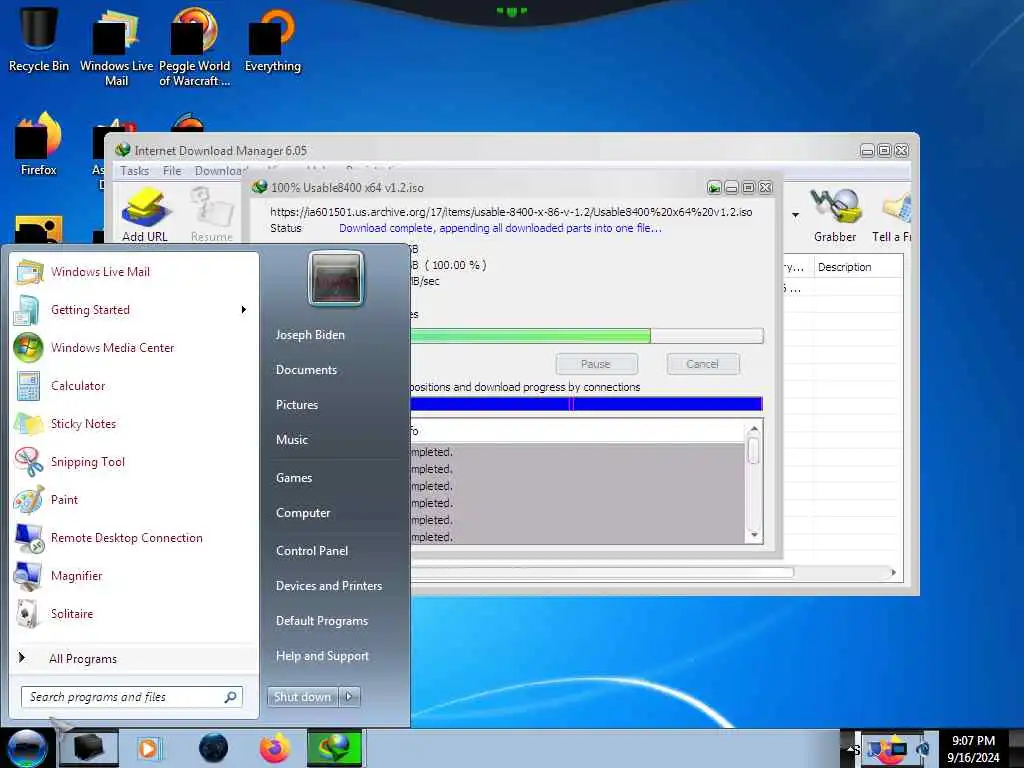This screenshot has width=1024, height=768.
Task: Open Windows Live Mail desktop icon
Action: pos(116,46)
